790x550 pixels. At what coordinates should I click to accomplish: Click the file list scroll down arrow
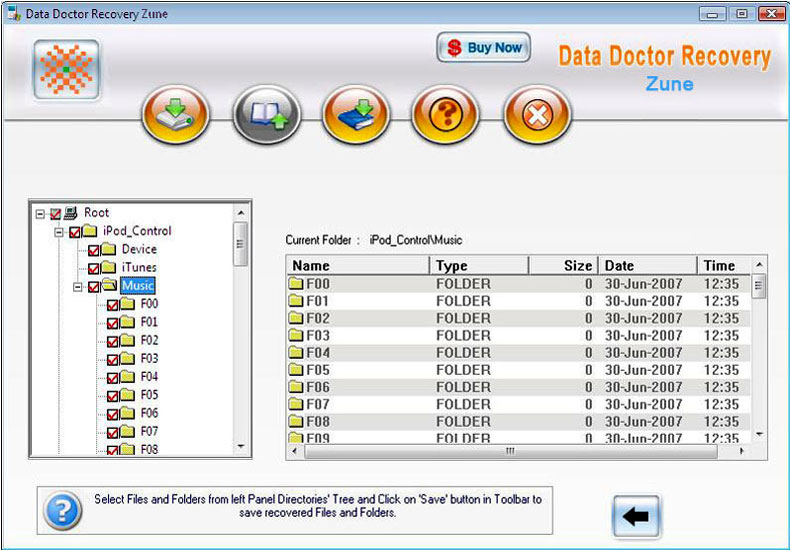coord(759,434)
